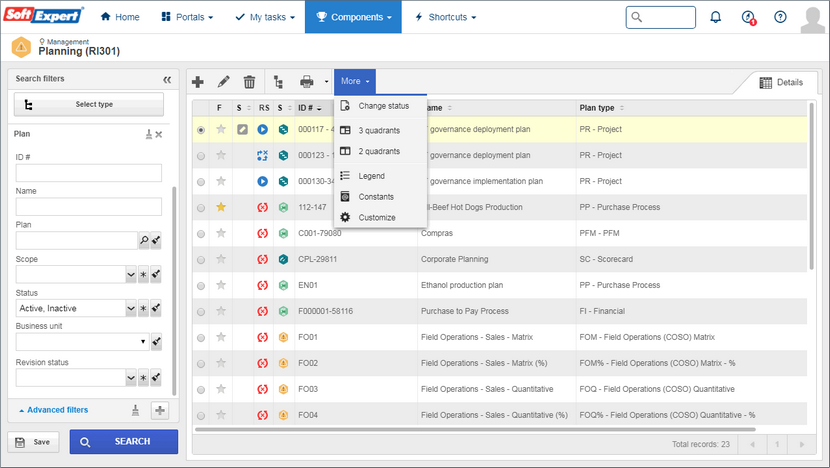The height and width of the screenshot is (468, 830).
Task: Expand the Advanced filters section
Action: coord(53,410)
